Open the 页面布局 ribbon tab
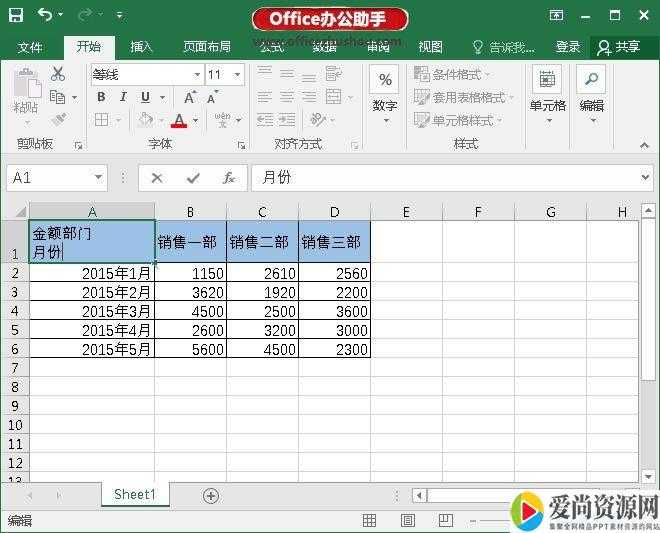 [x=206, y=47]
